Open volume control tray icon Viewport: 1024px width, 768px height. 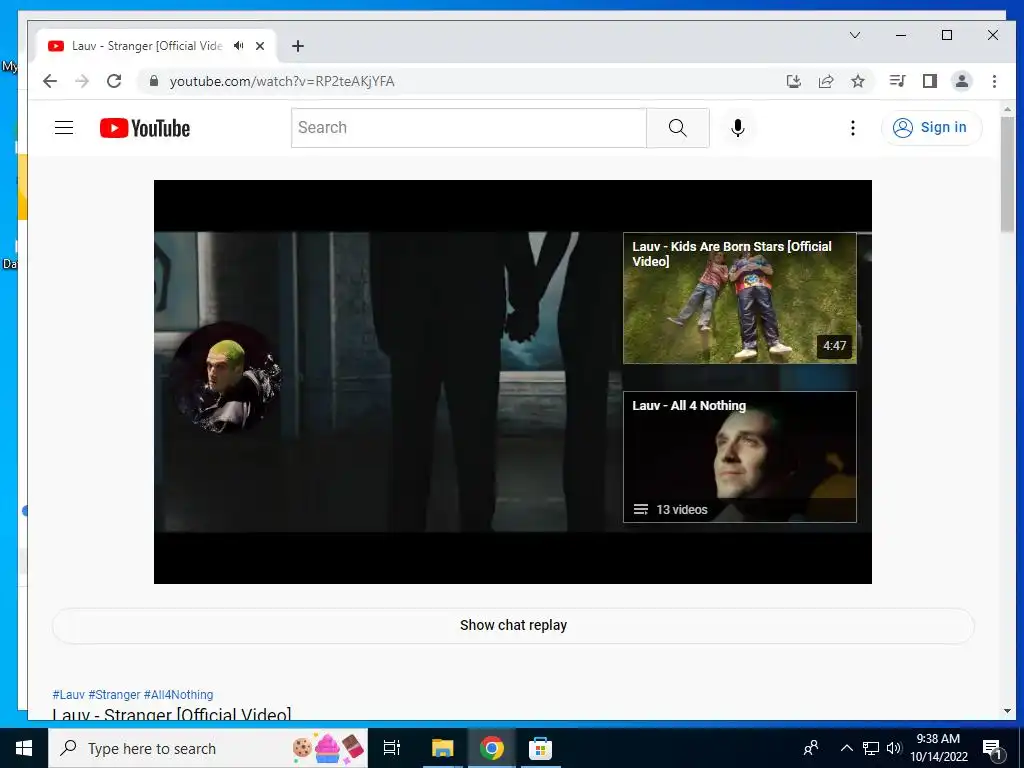click(x=894, y=748)
